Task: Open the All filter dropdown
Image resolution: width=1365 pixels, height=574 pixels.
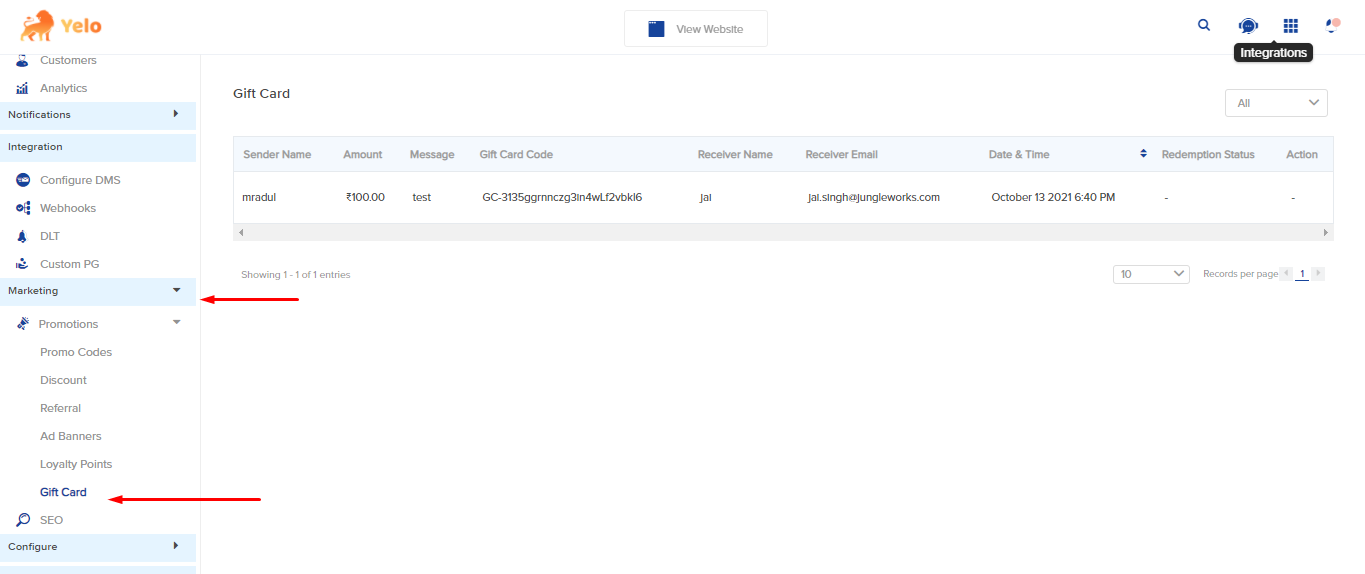Action: point(1276,103)
